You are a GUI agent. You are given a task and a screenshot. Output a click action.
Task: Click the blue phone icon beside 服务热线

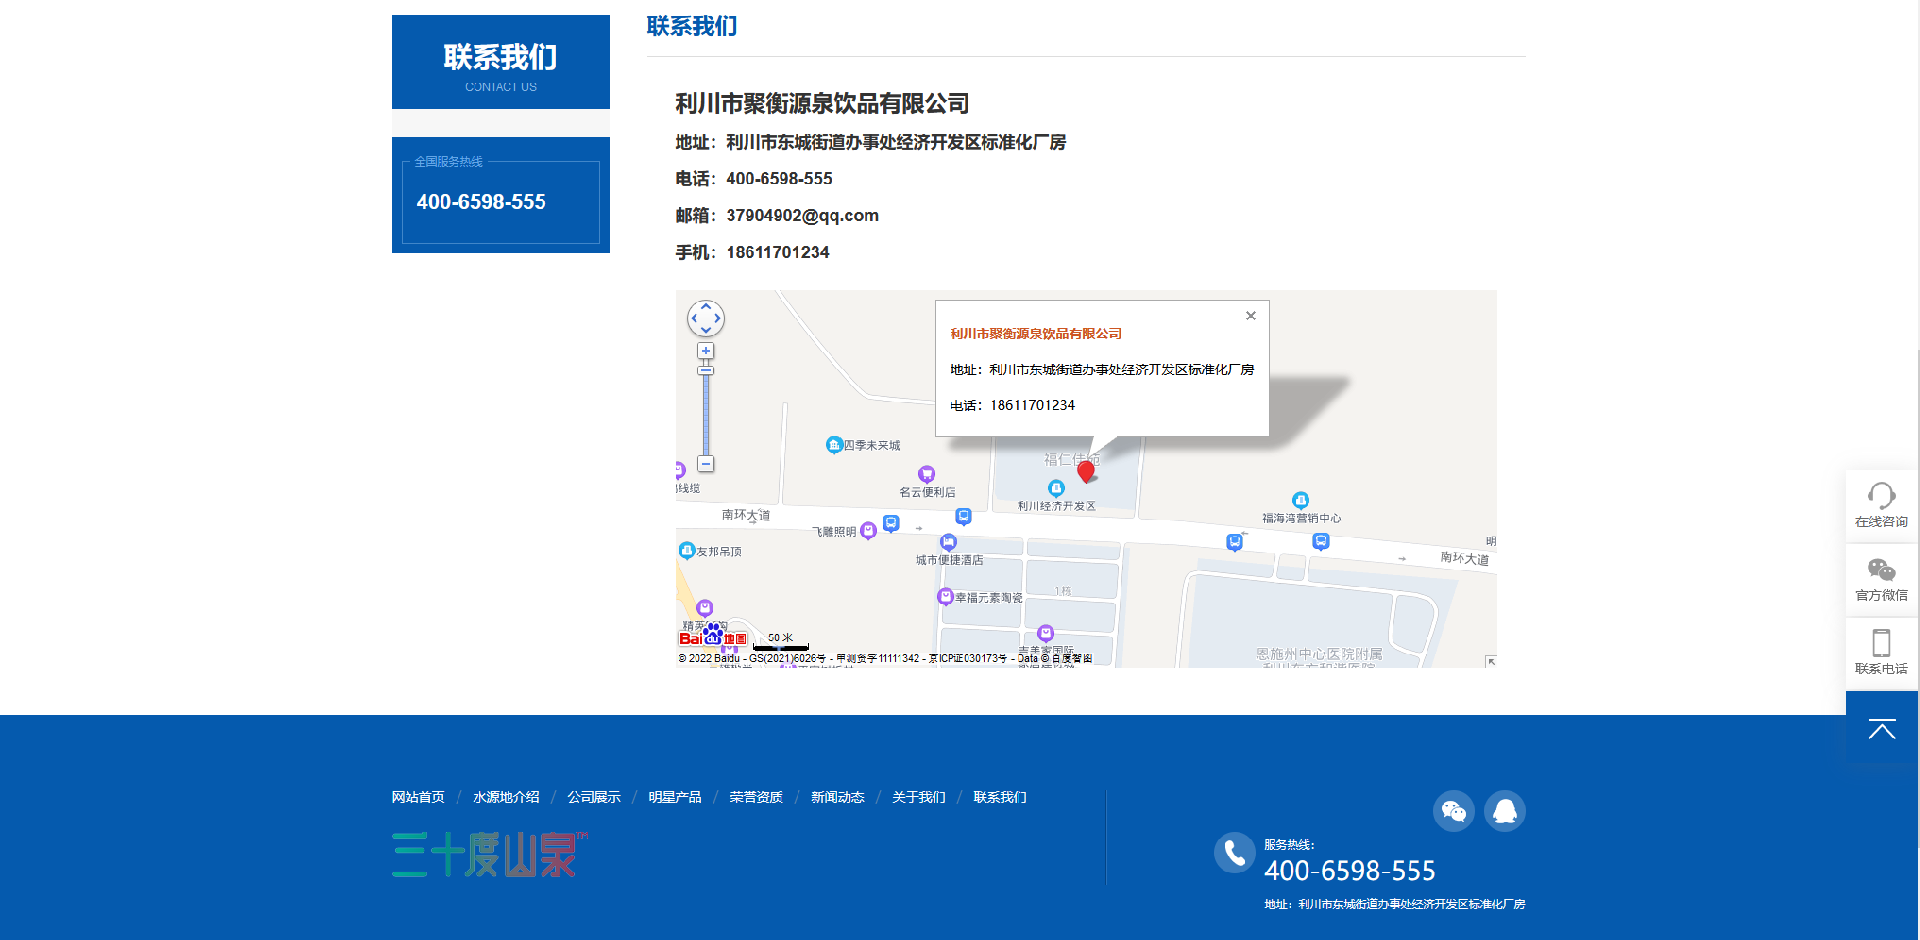[x=1234, y=853]
